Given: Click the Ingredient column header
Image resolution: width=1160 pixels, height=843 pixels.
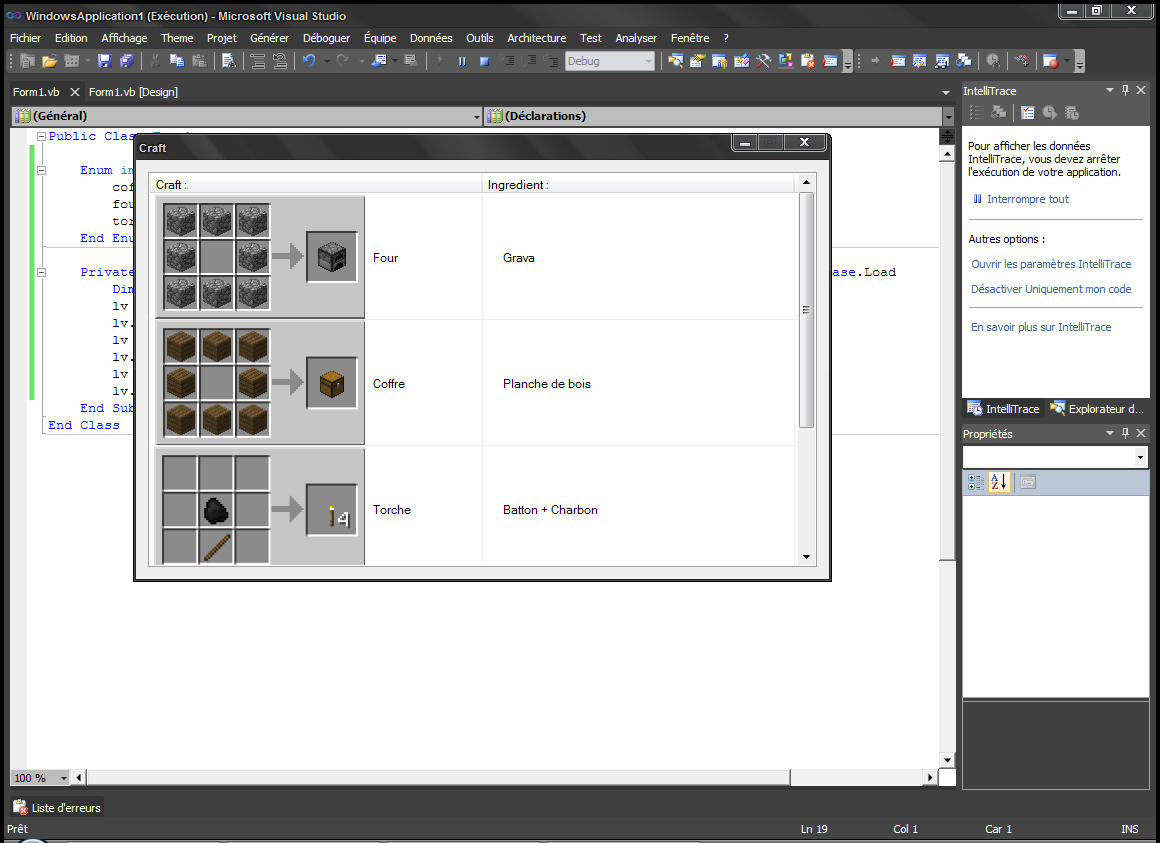Looking at the screenshot, I should [x=638, y=185].
